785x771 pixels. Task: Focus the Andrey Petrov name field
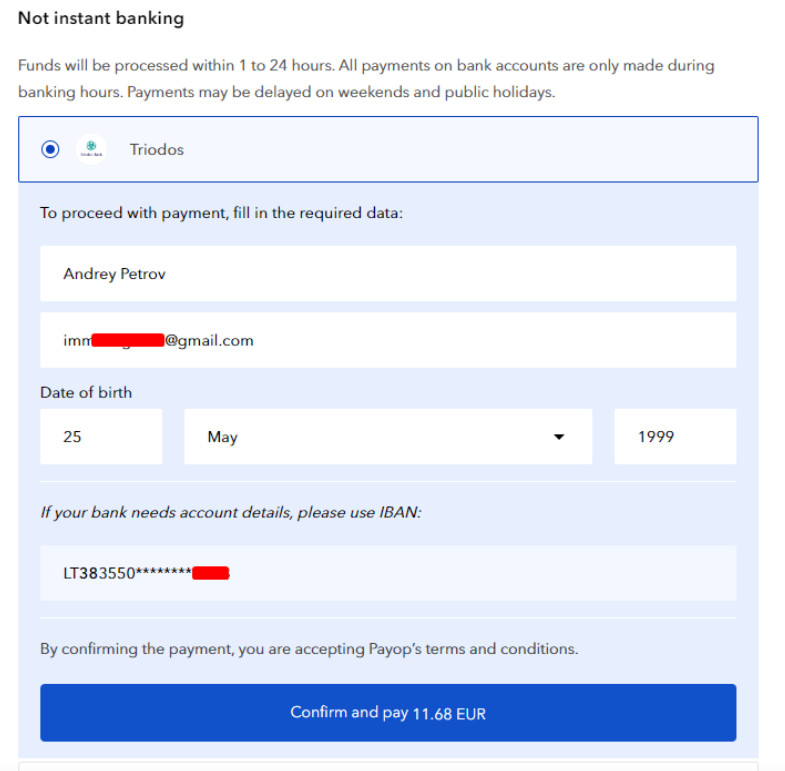388,273
